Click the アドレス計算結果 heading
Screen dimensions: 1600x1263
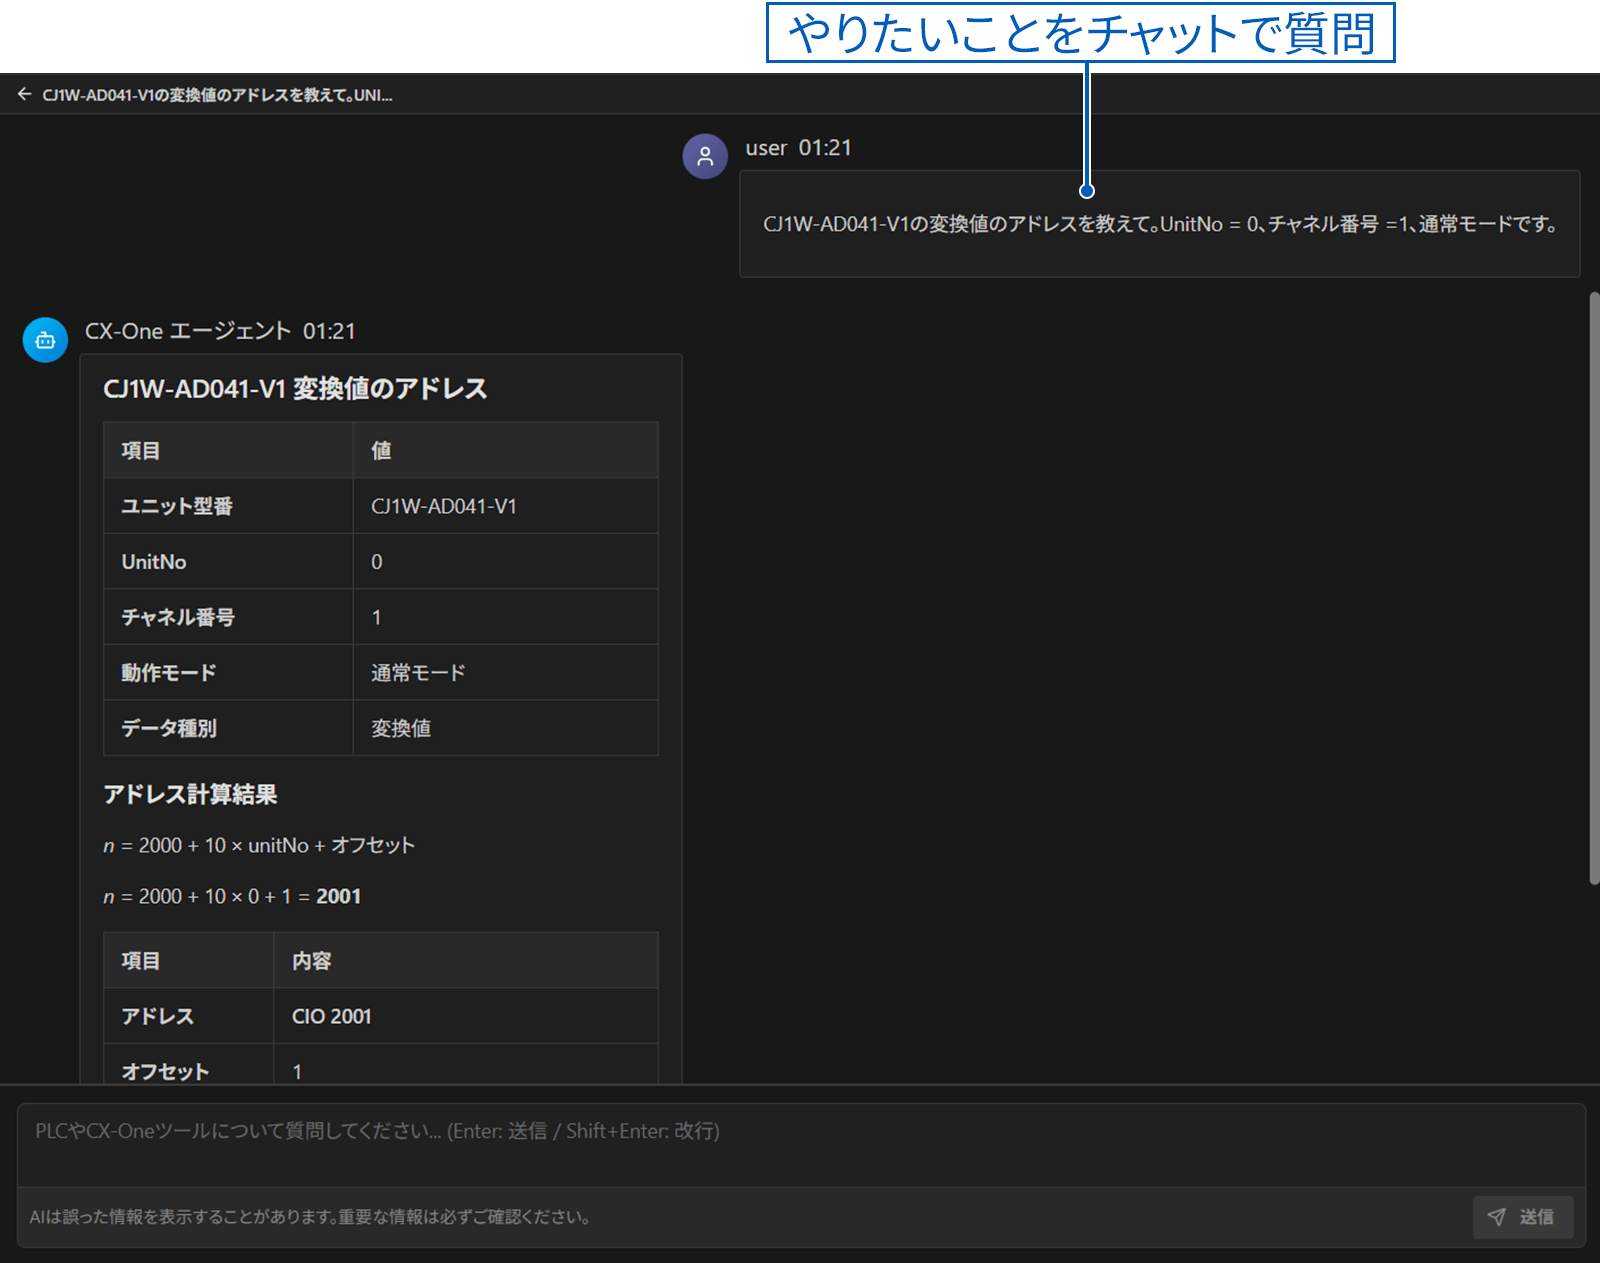click(x=190, y=794)
